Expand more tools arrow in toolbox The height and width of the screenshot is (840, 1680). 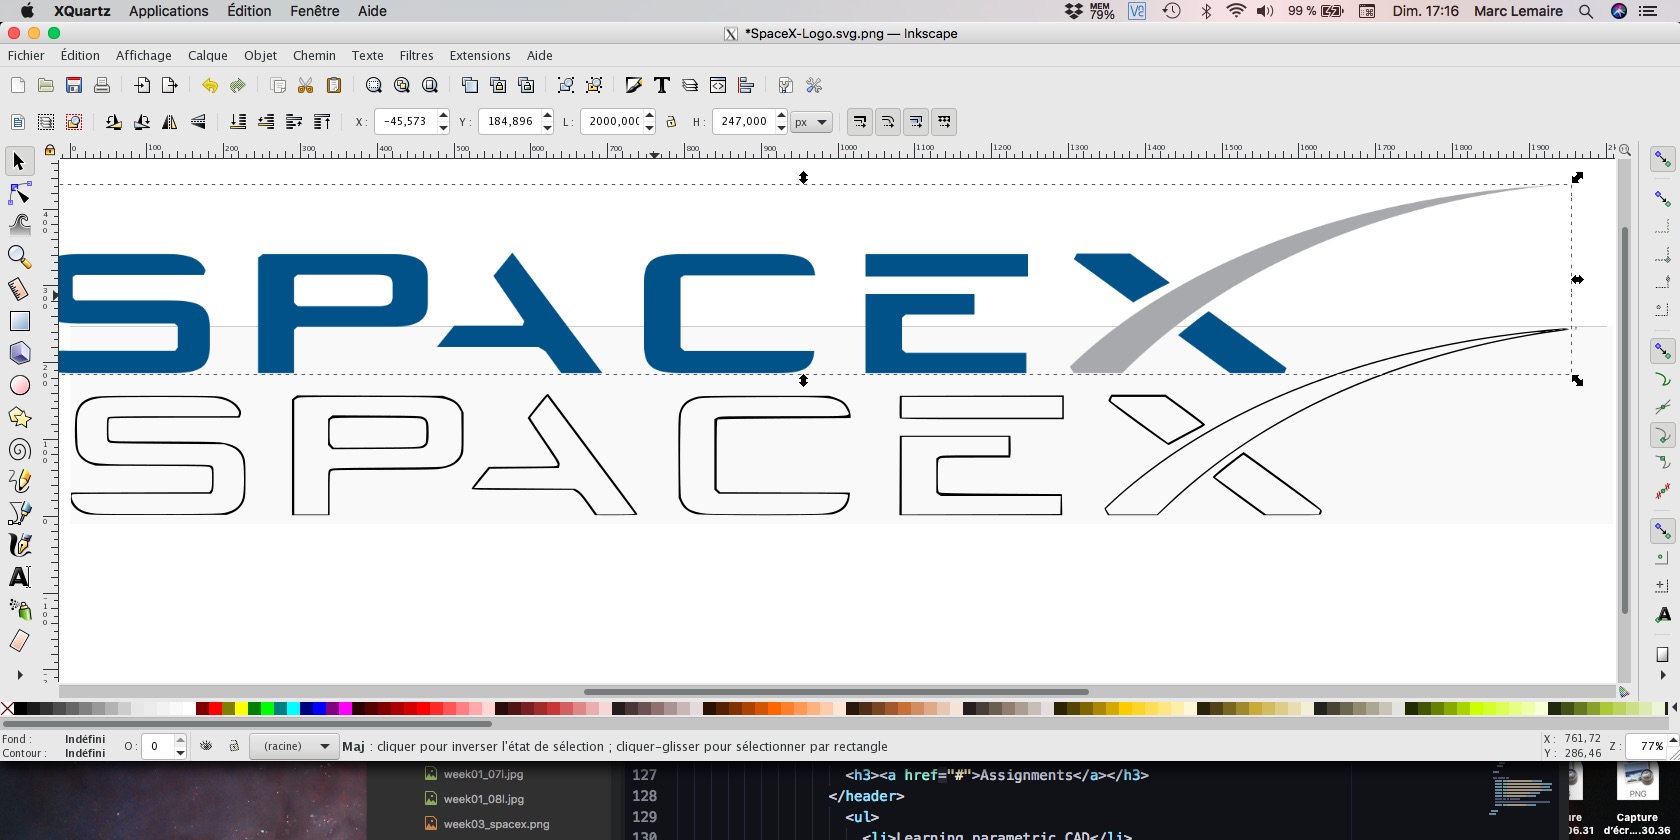tap(19, 675)
